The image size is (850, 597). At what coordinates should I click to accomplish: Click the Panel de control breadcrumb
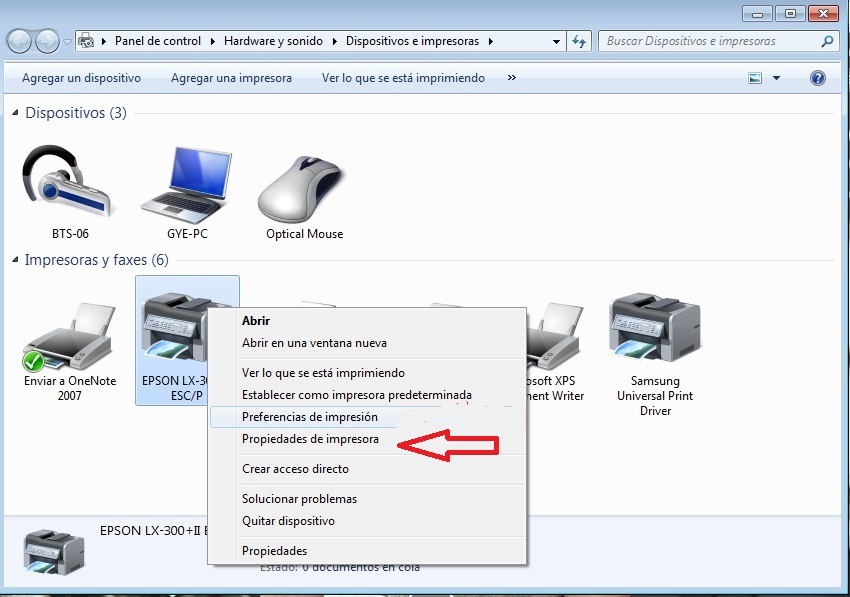158,41
